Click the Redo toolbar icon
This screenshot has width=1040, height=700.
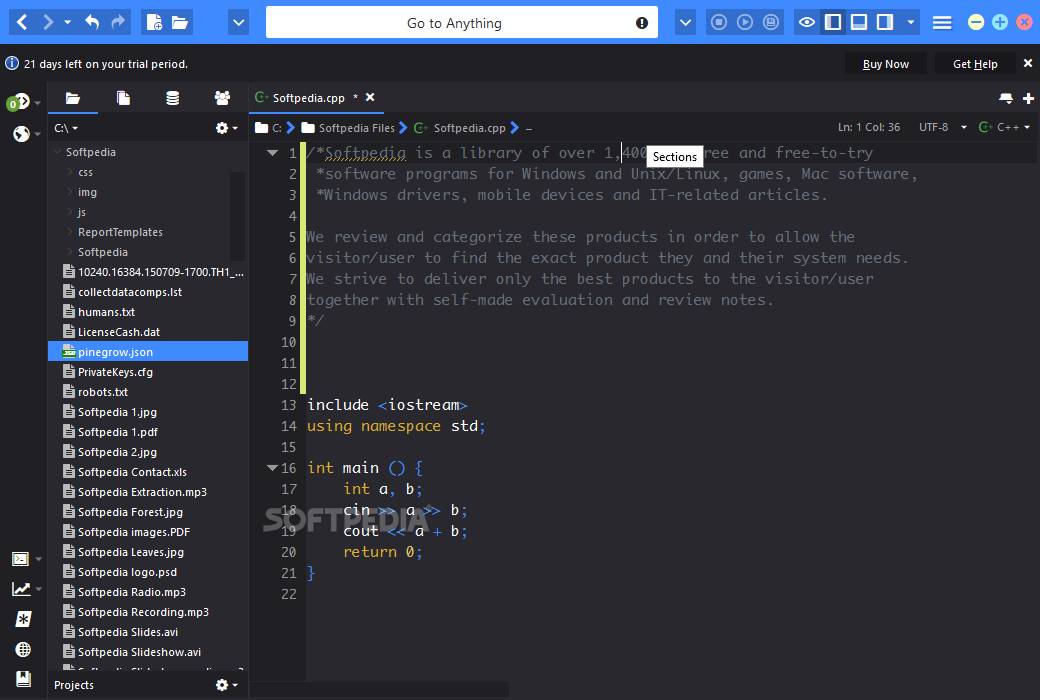(x=118, y=23)
